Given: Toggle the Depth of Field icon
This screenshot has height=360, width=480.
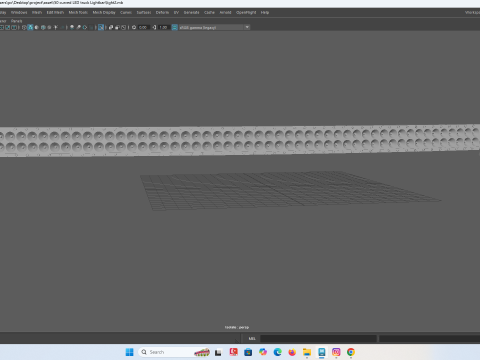Looking at the screenshot, I should point(91,27).
